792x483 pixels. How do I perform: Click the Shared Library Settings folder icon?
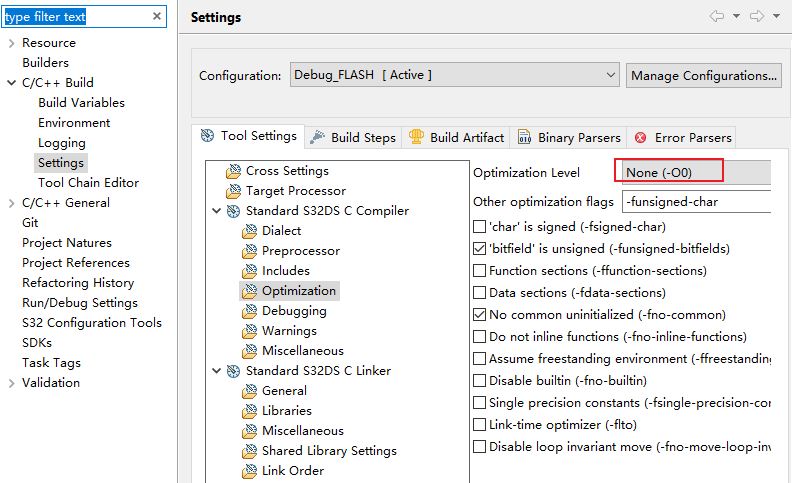click(x=250, y=451)
